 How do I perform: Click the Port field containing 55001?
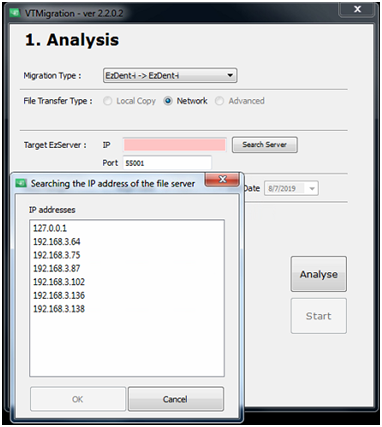coord(167,163)
